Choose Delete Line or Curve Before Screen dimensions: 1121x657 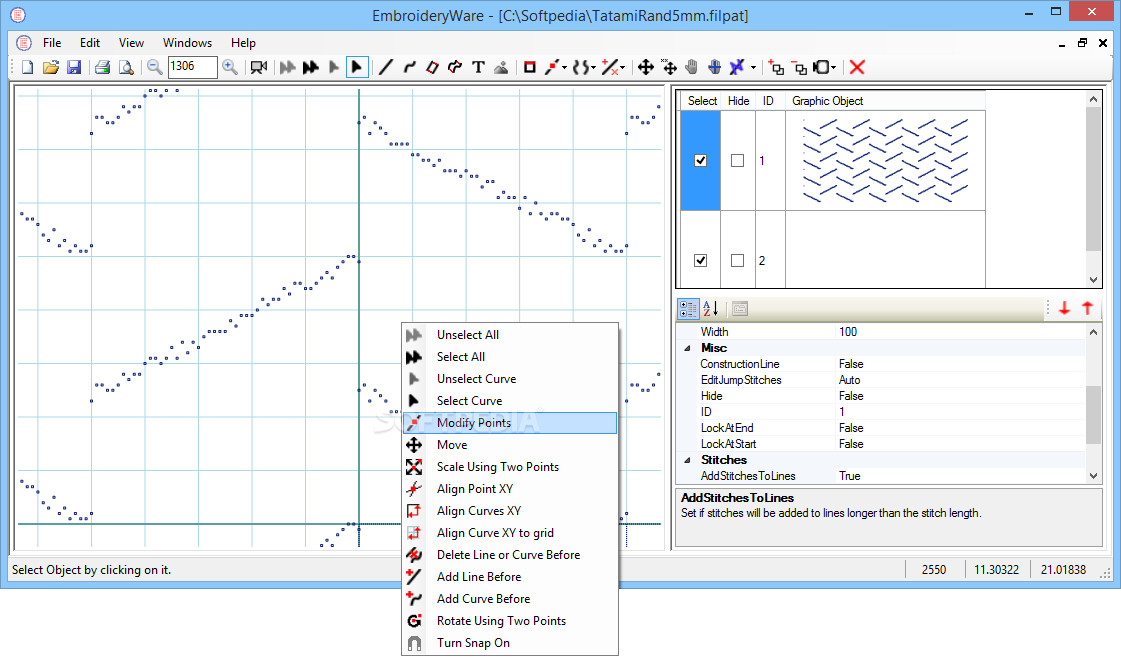(510, 555)
